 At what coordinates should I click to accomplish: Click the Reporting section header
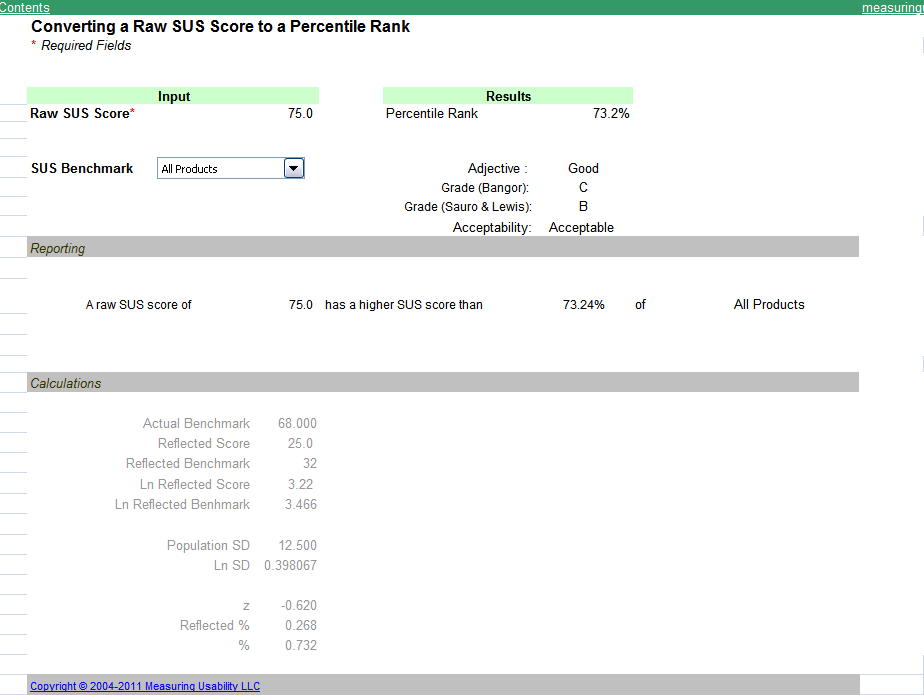point(443,247)
